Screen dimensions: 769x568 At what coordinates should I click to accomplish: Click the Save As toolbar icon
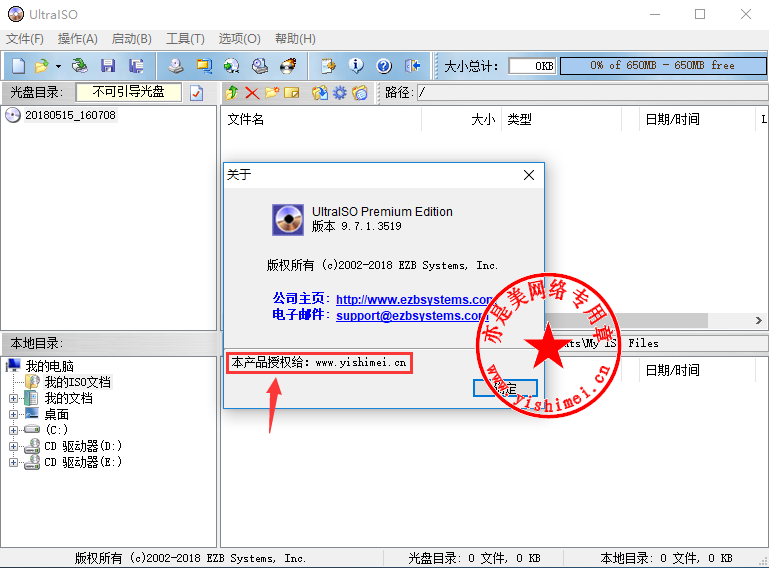tap(136, 66)
